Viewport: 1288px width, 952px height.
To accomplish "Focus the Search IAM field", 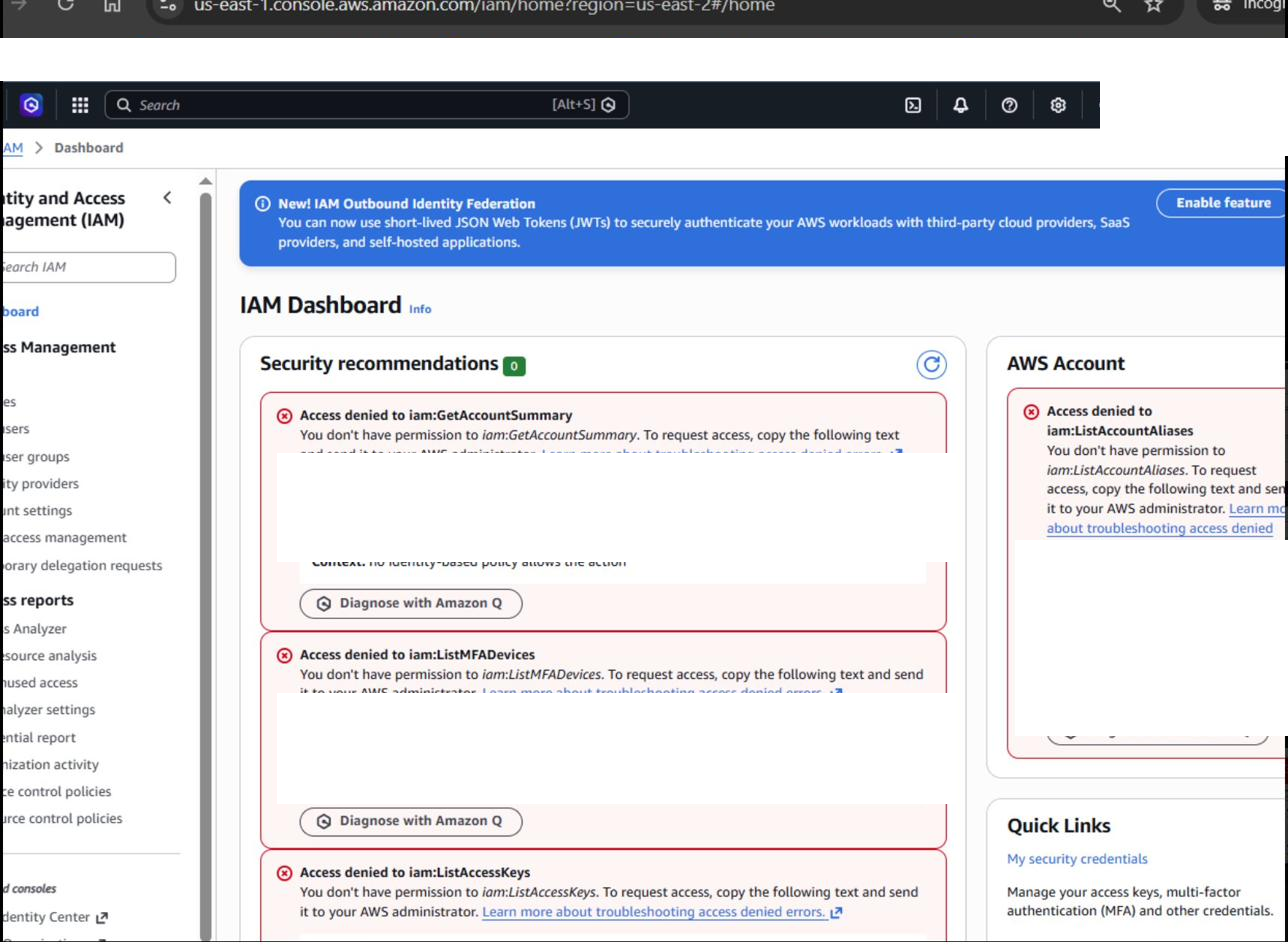I will coord(88,267).
